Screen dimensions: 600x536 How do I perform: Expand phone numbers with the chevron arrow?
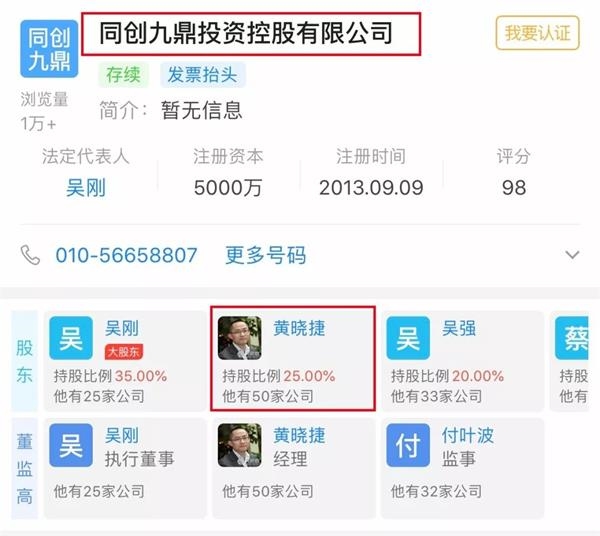(x=572, y=254)
